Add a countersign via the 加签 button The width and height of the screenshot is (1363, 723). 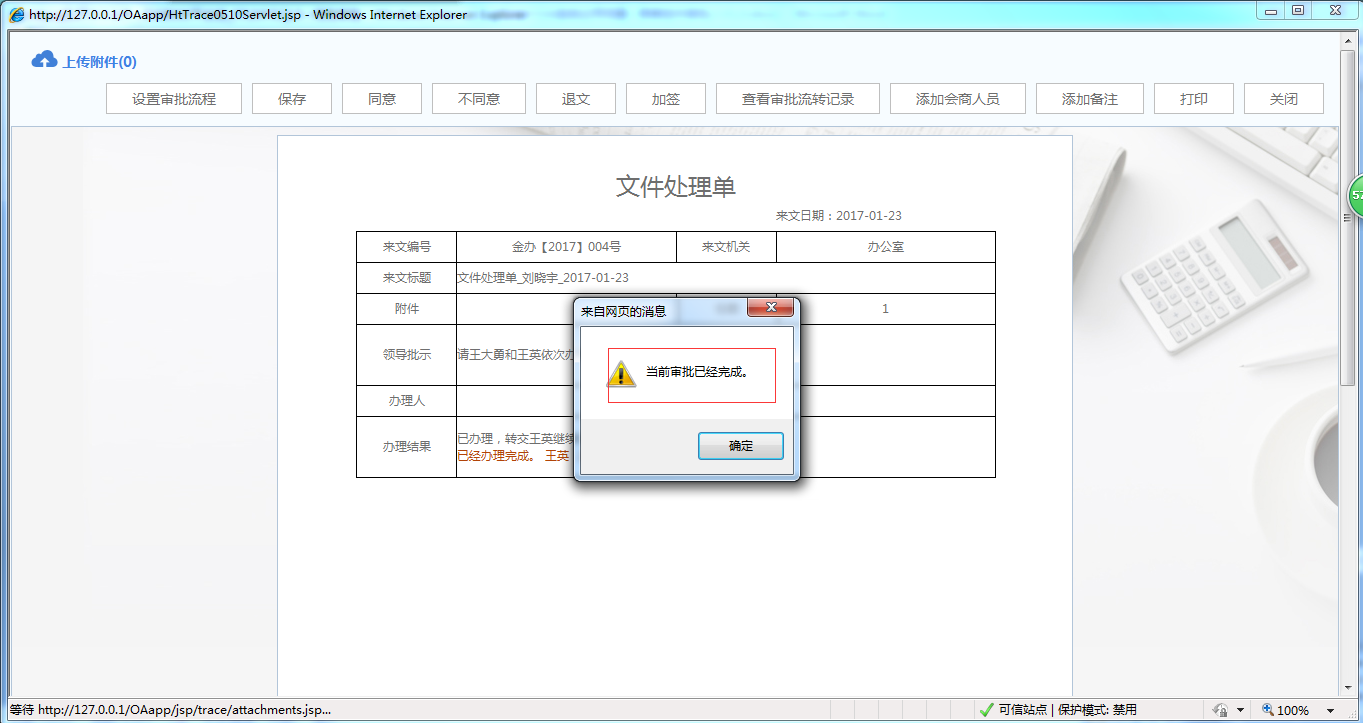(x=665, y=98)
